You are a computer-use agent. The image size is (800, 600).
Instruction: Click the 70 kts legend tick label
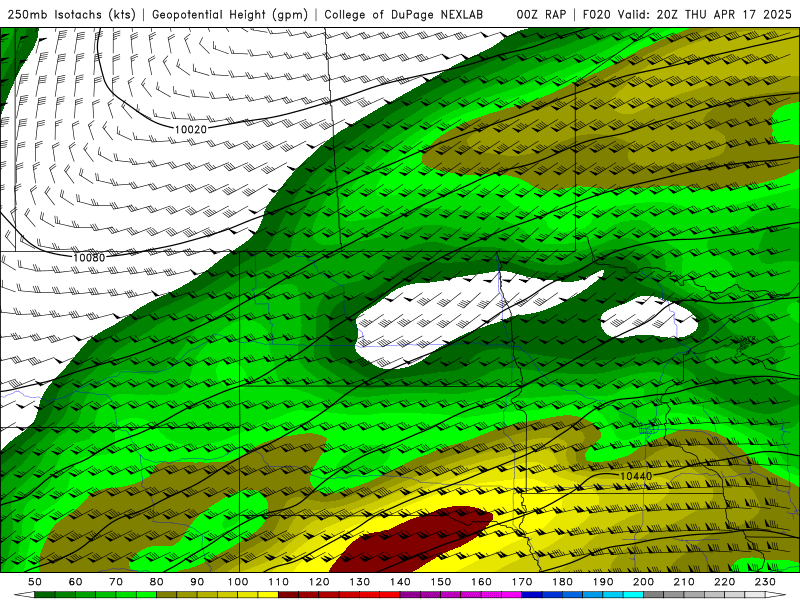pyautogui.click(x=116, y=582)
